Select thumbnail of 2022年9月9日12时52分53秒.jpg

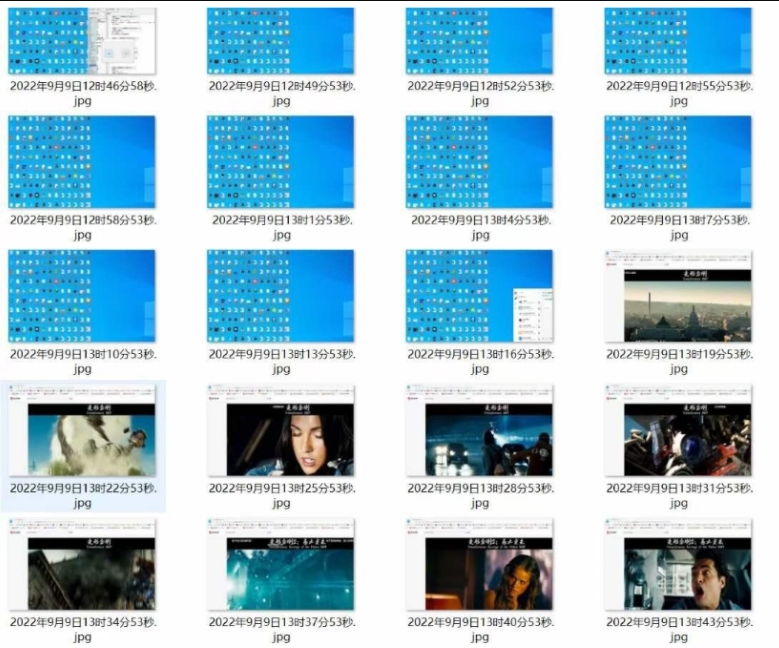coord(479,41)
